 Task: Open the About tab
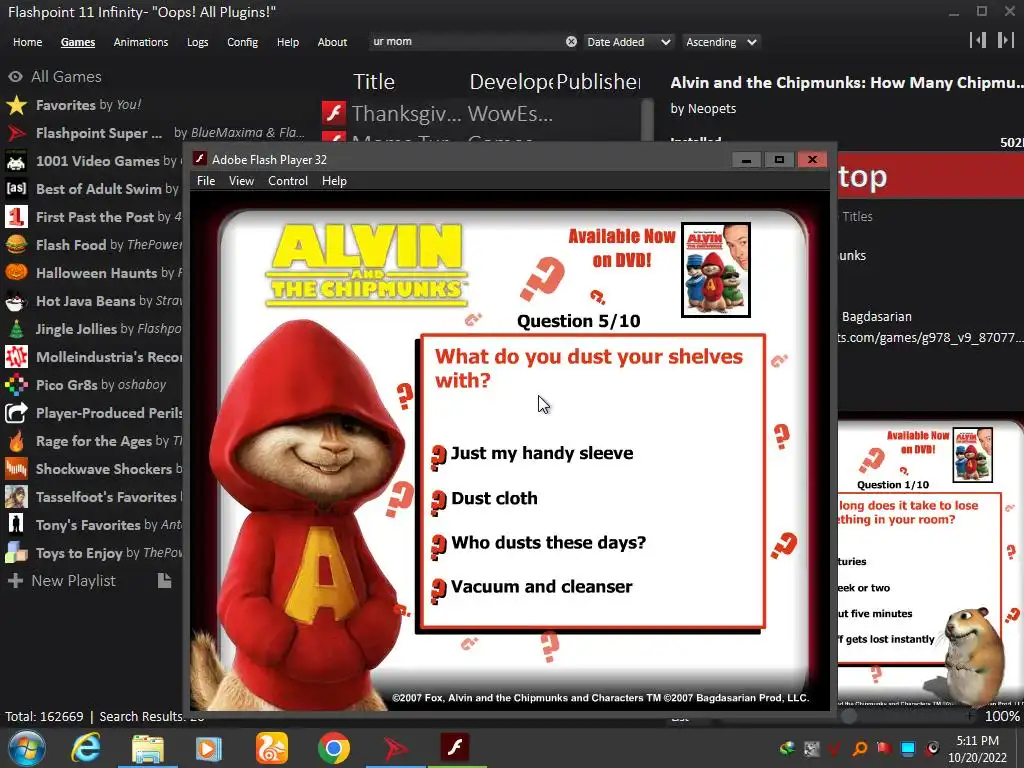[x=332, y=42]
